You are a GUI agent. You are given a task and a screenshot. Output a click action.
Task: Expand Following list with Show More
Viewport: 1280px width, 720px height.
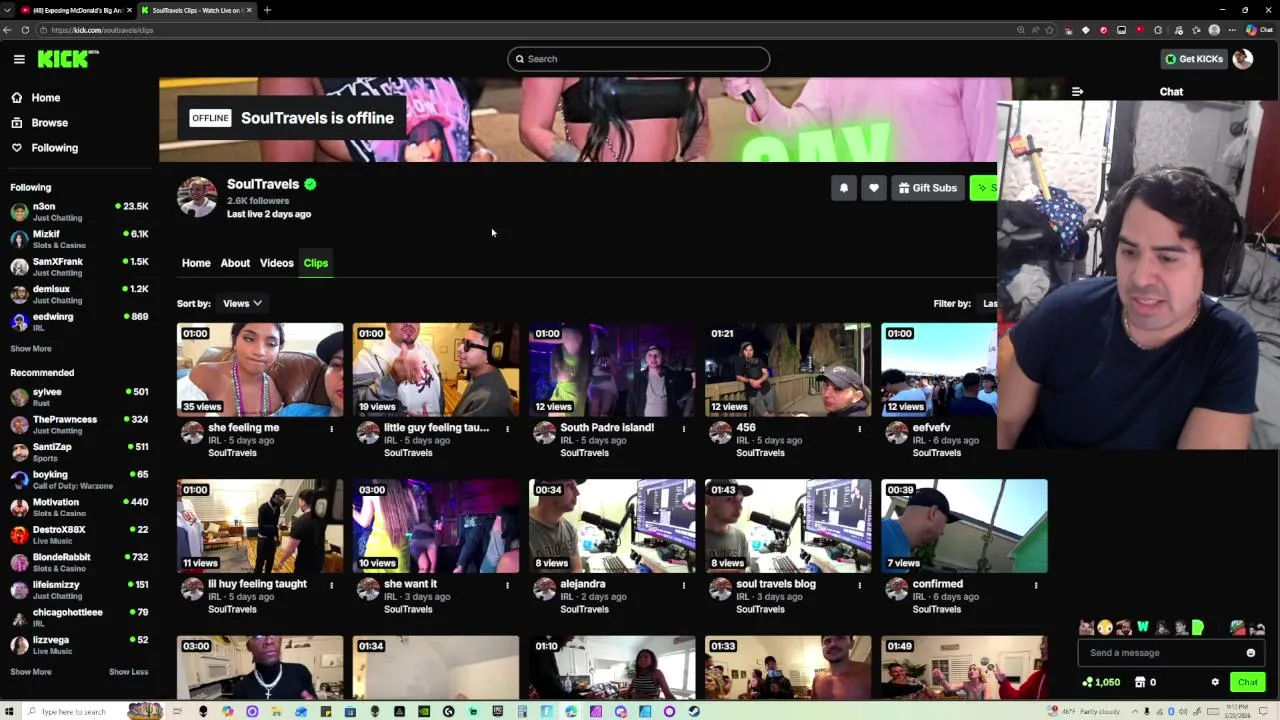click(31, 349)
